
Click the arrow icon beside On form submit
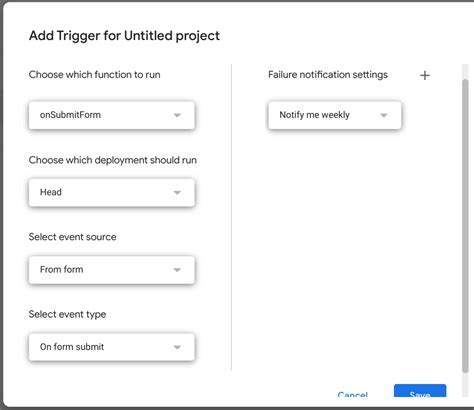(x=177, y=347)
